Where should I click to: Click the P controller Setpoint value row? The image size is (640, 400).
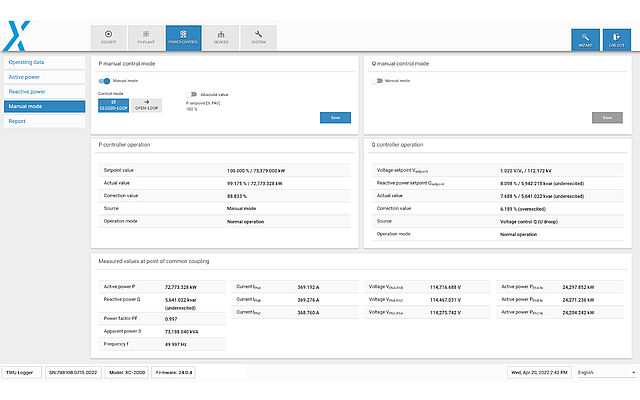(224, 170)
